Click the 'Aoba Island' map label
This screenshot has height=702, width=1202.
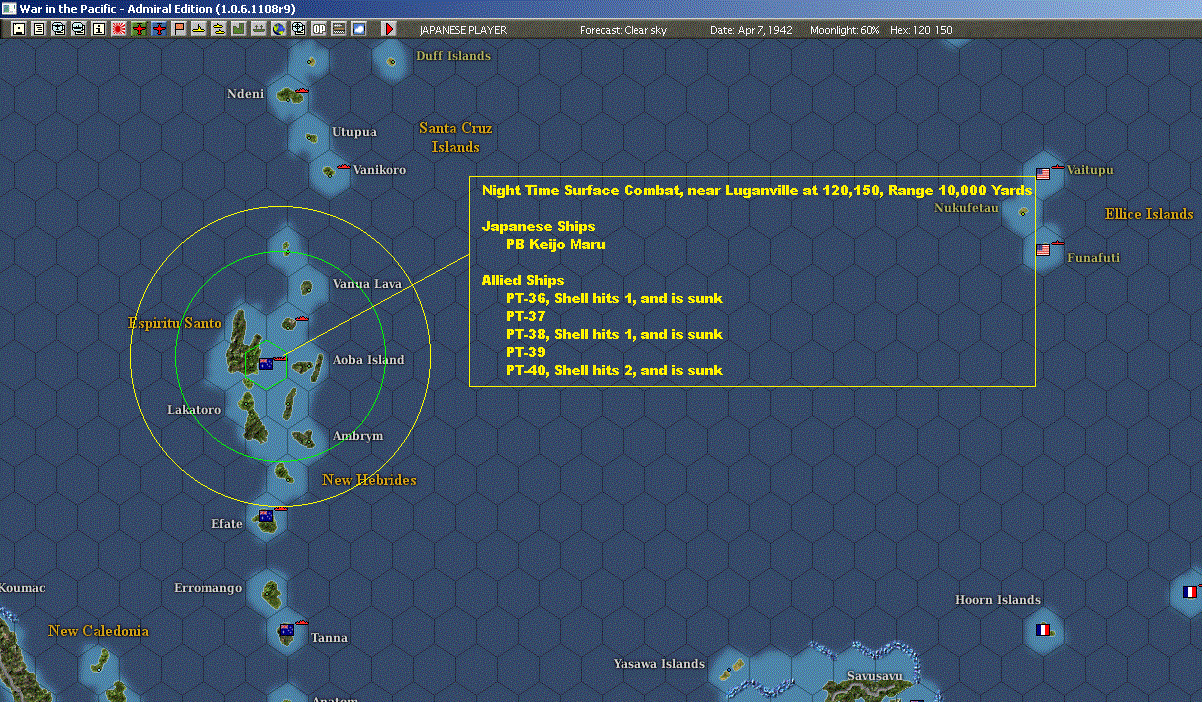(x=368, y=360)
